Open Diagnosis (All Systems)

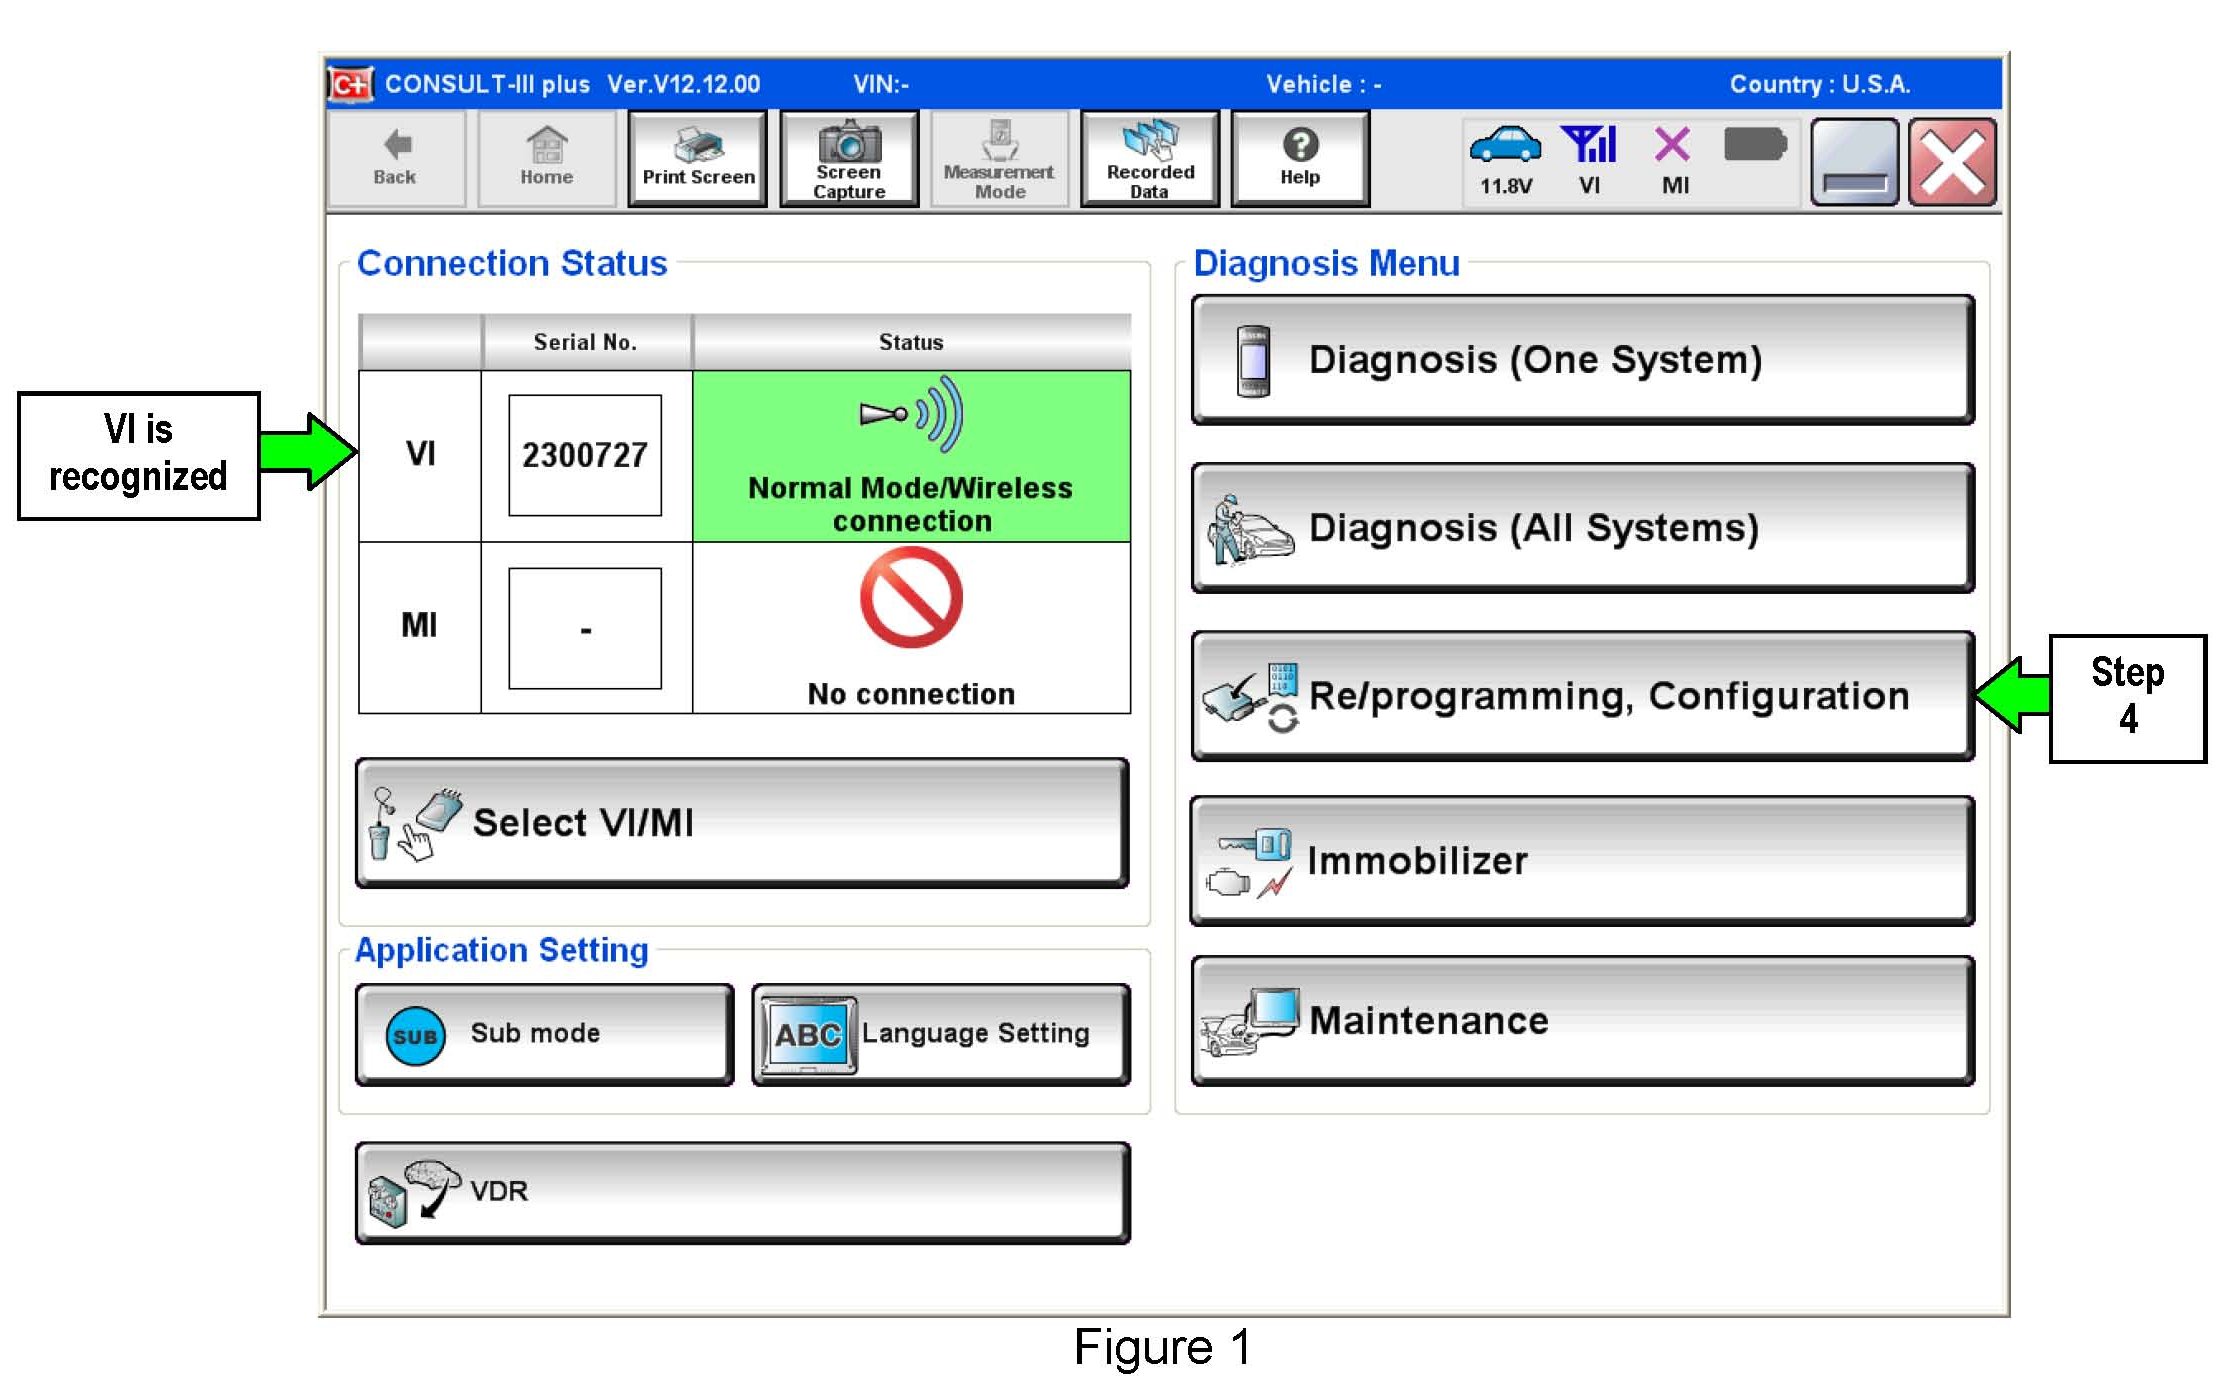[1582, 528]
